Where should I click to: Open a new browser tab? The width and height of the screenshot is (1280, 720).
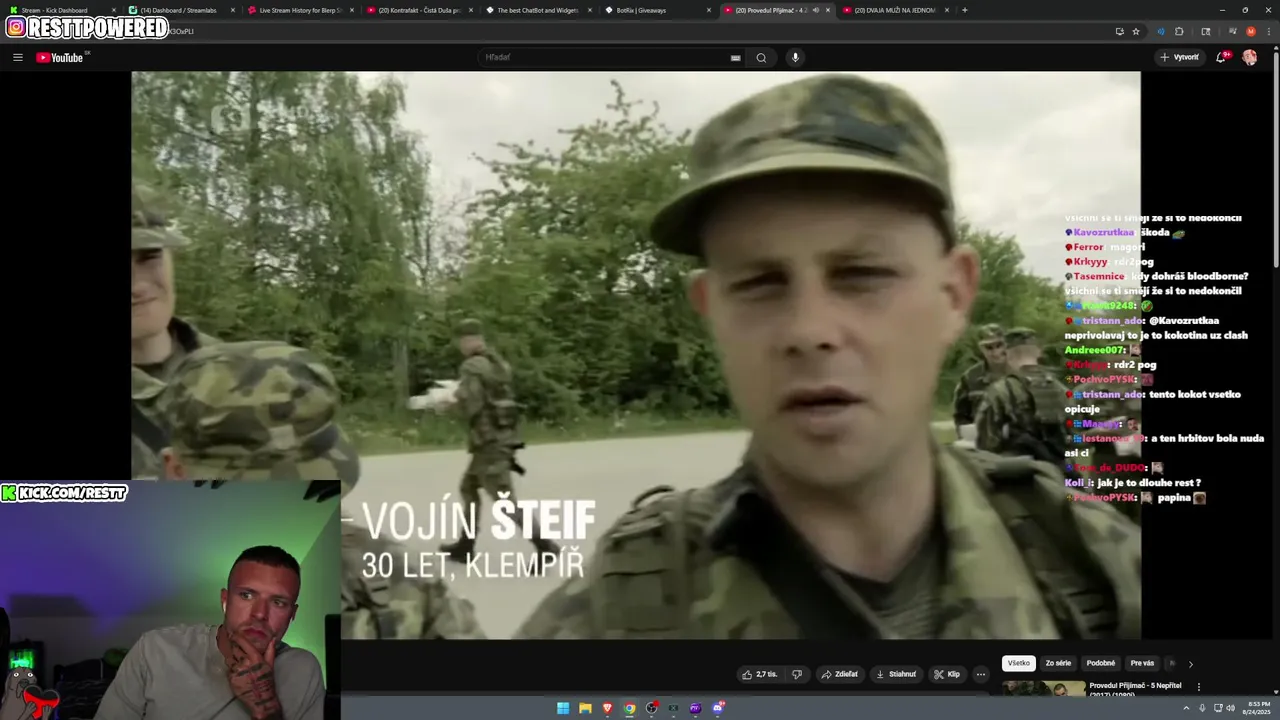964,10
